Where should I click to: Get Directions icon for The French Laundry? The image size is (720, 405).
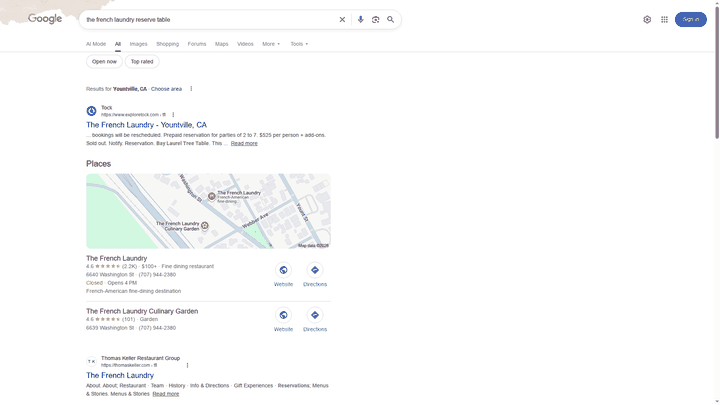click(315, 270)
